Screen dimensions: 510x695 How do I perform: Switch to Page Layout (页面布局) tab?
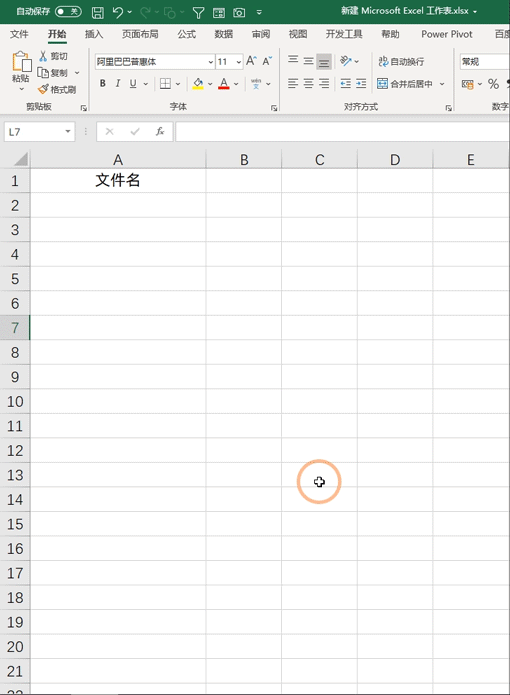click(x=140, y=34)
